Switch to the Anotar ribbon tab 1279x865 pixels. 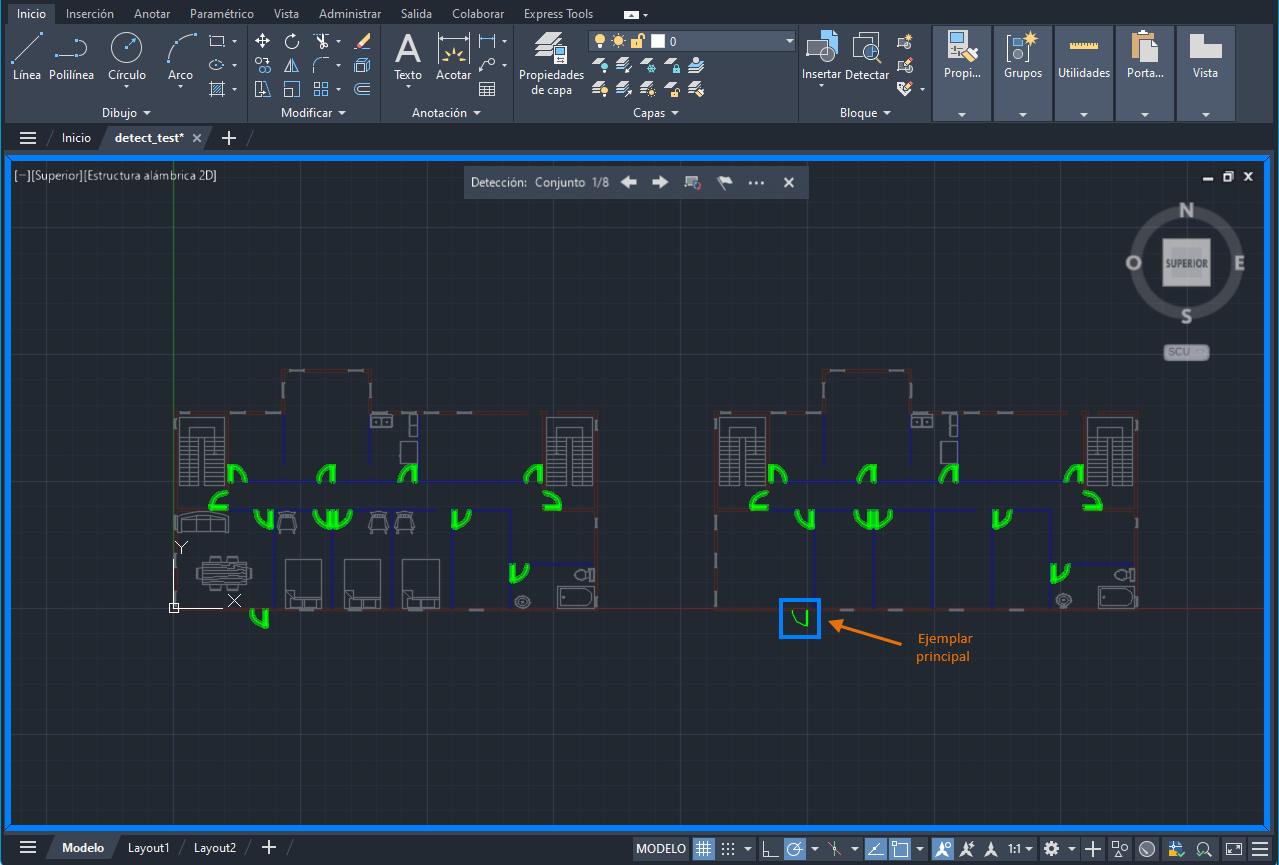(152, 14)
